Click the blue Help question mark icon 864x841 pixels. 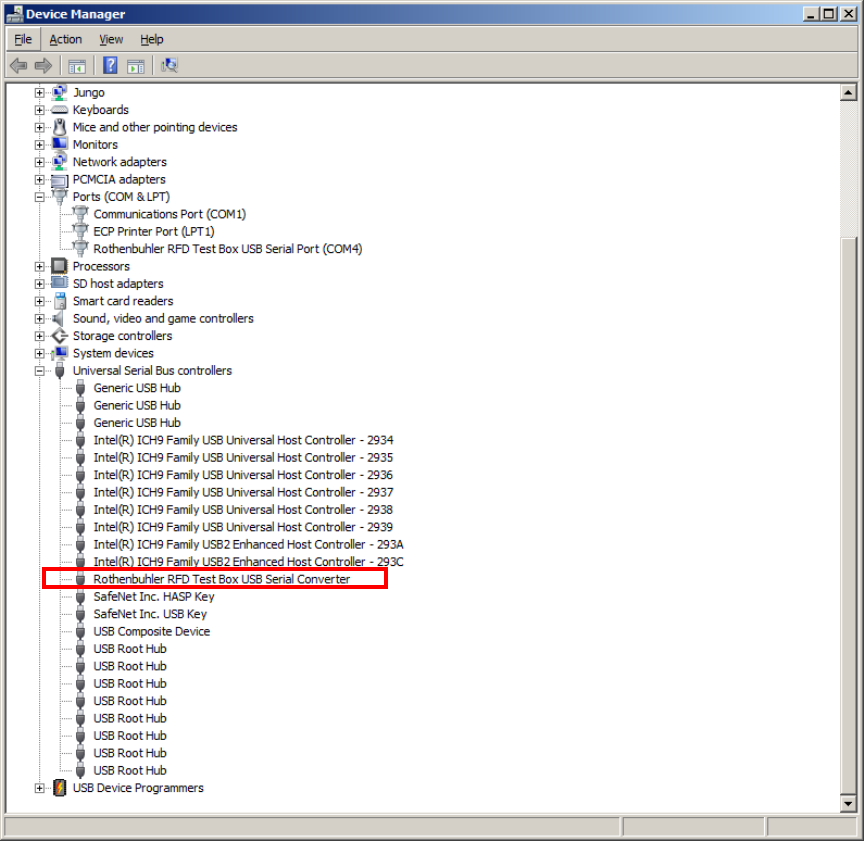click(110, 66)
